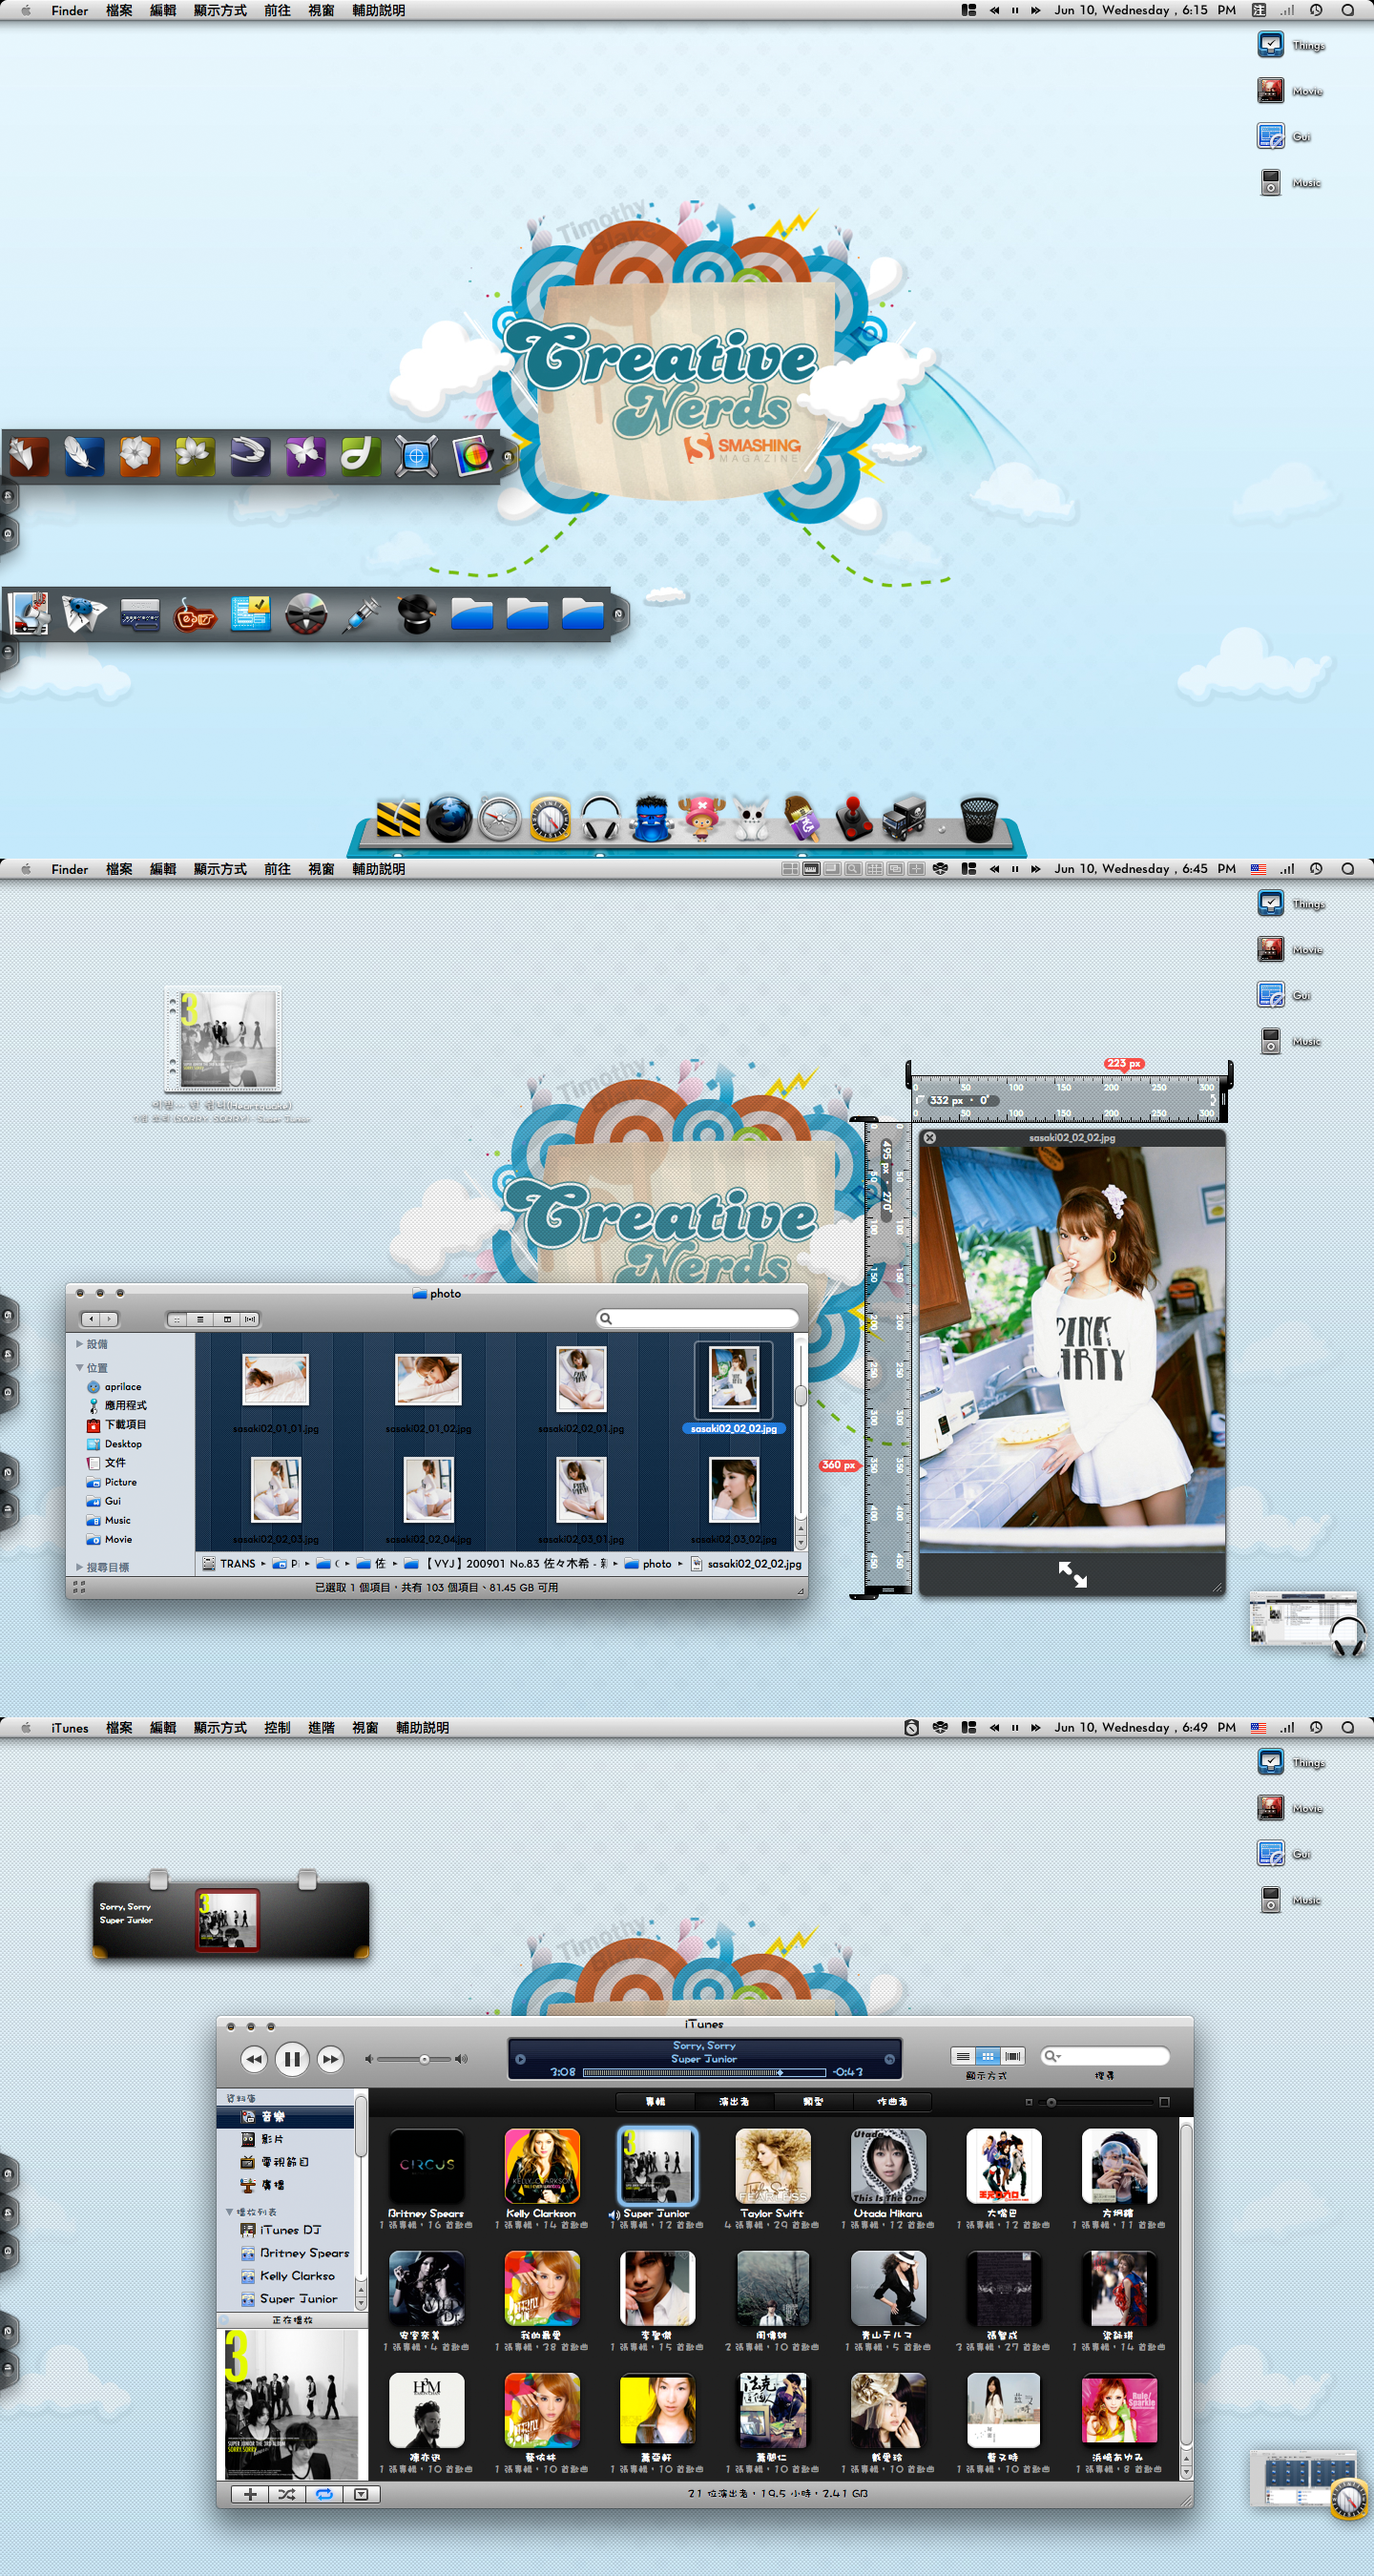The width and height of the screenshot is (1374, 2576).
Task: Click the iTunes song progress bar
Action: 704,2072
